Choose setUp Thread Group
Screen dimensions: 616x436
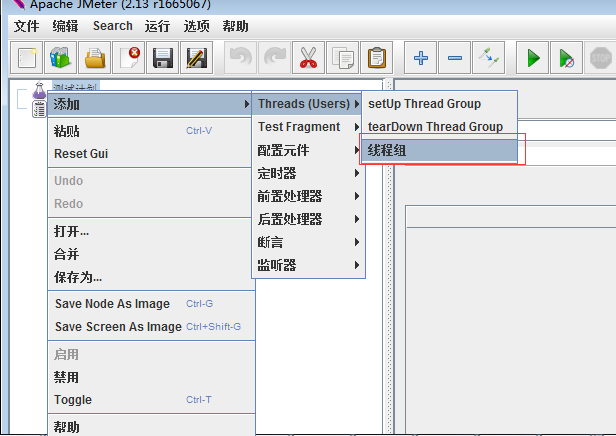click(x=440, y=104)
